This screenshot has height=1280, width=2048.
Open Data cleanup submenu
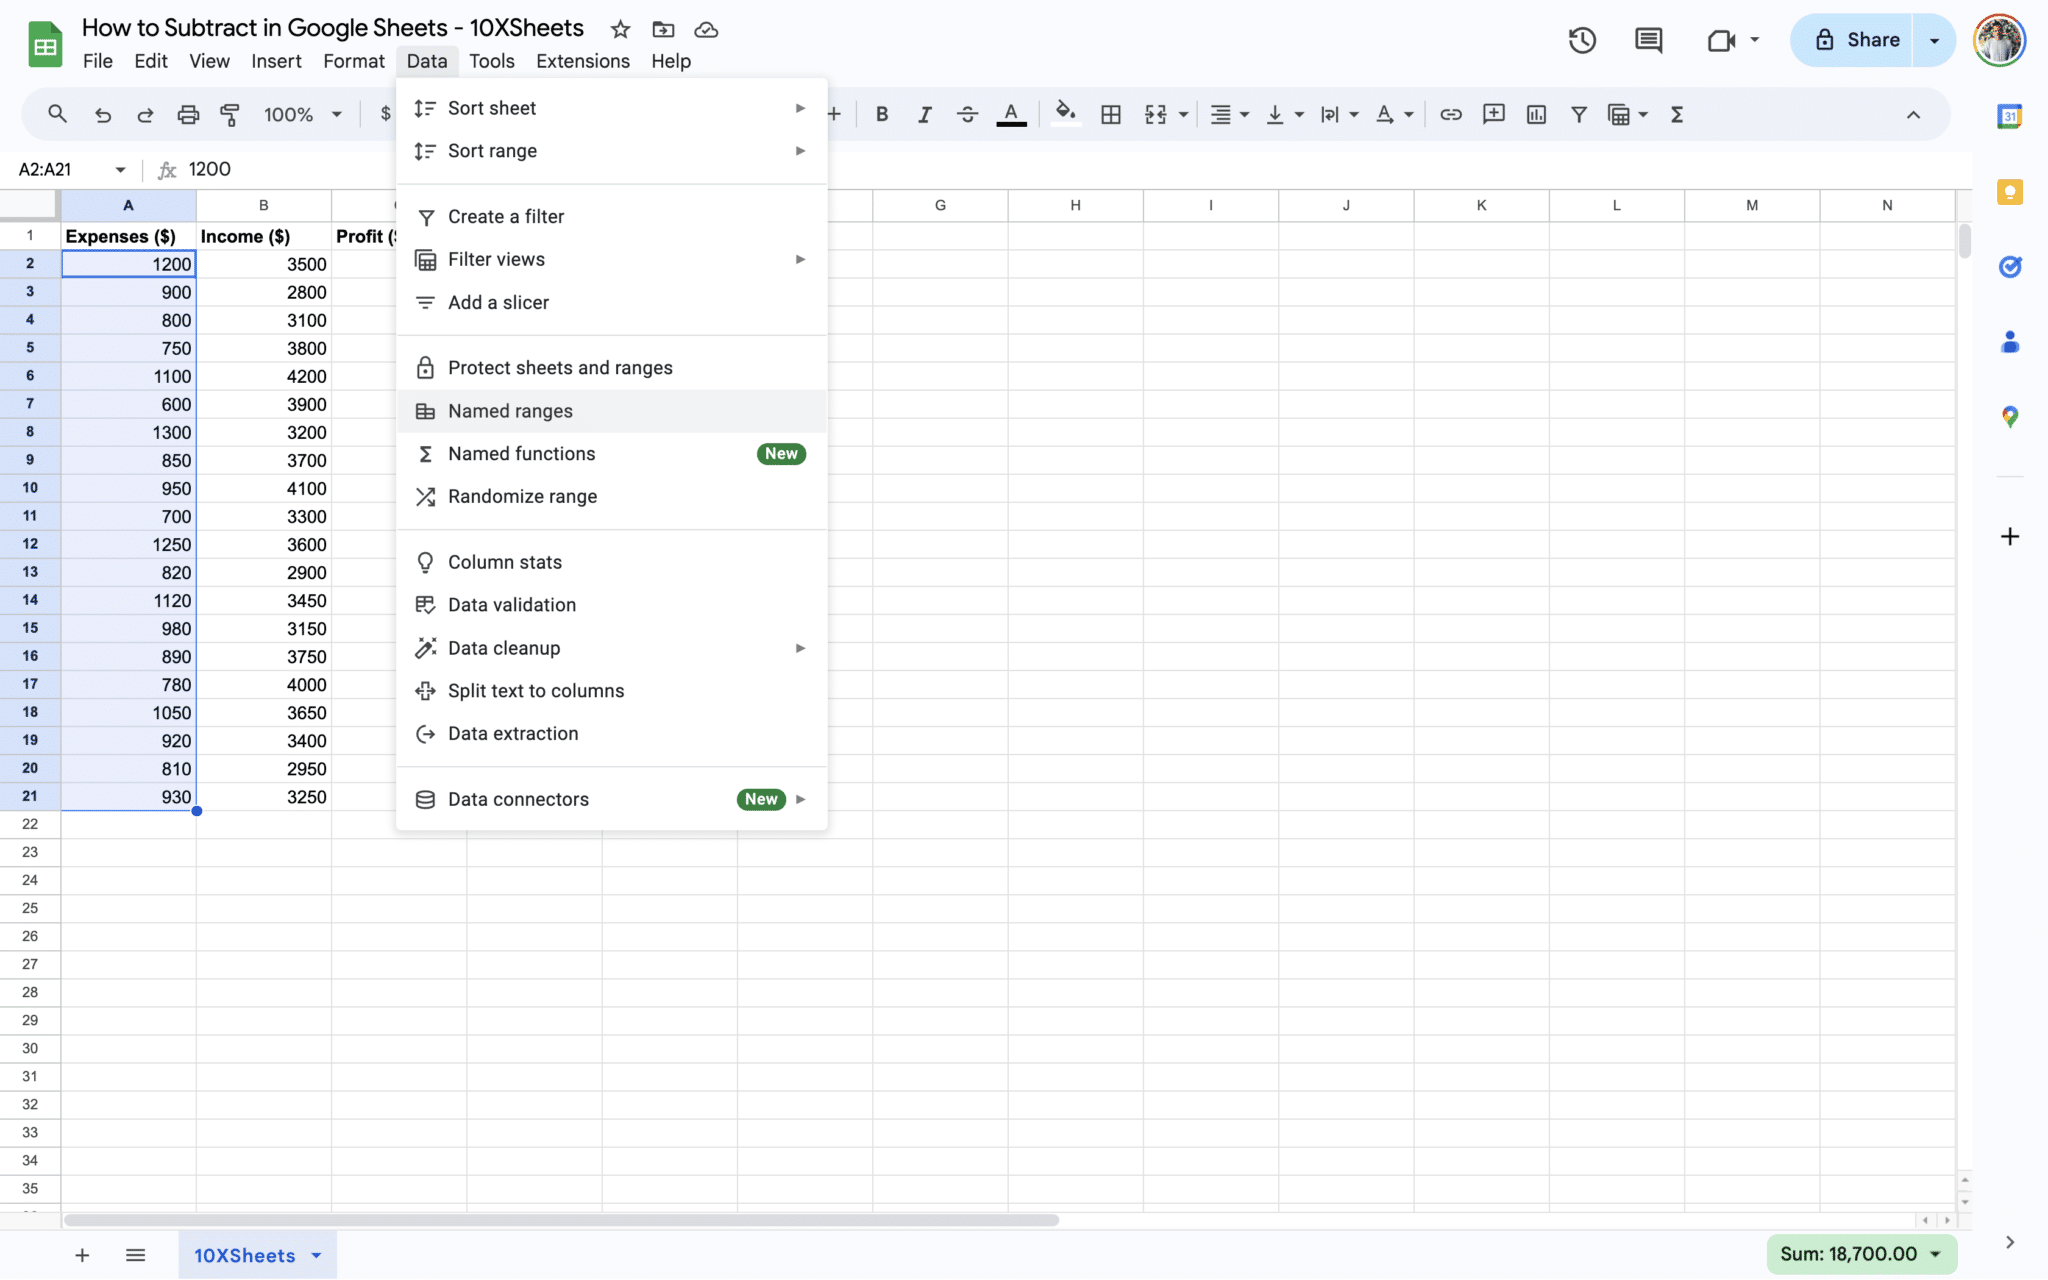click(612, 648)
